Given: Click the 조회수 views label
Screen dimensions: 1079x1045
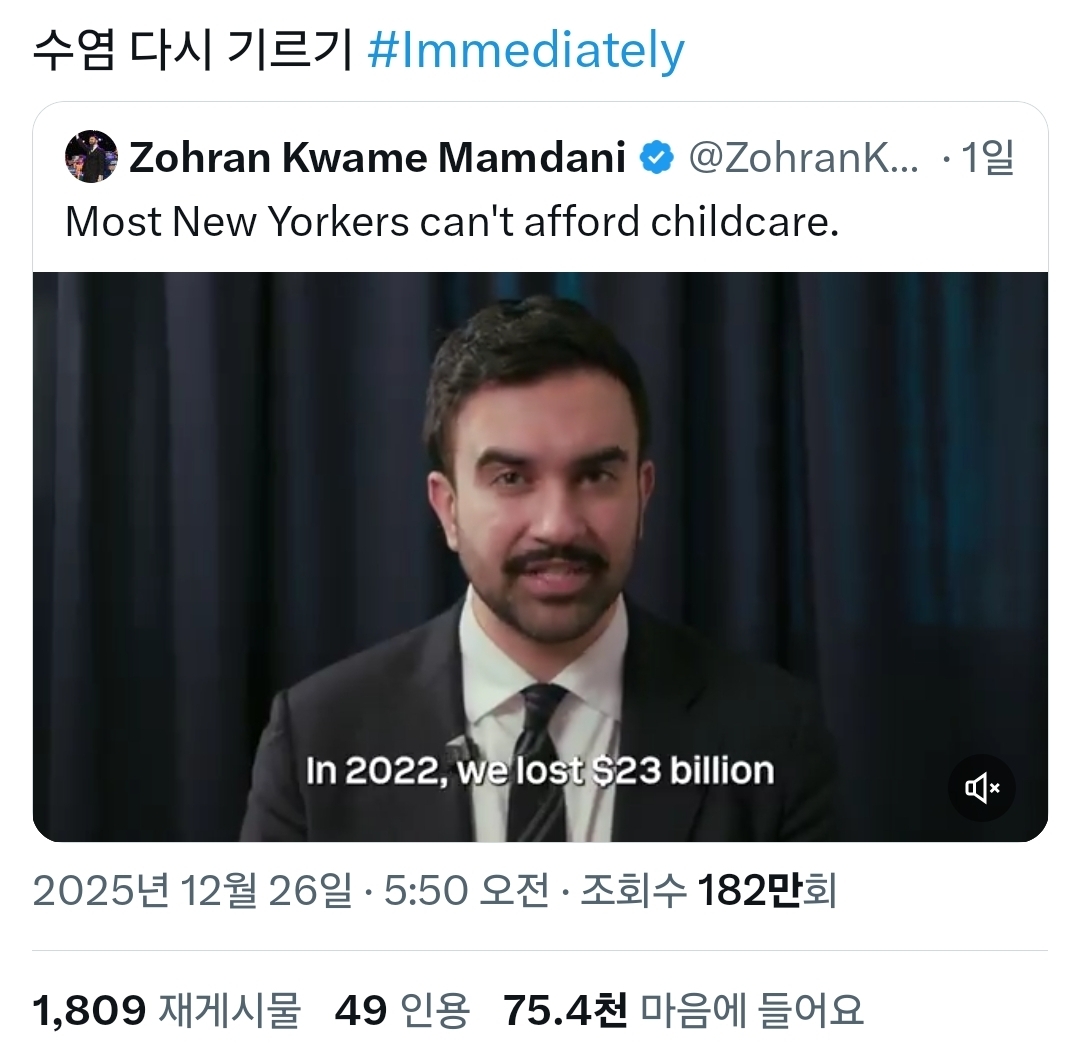Looking at the screenshot, I should [x=634, y=890].
